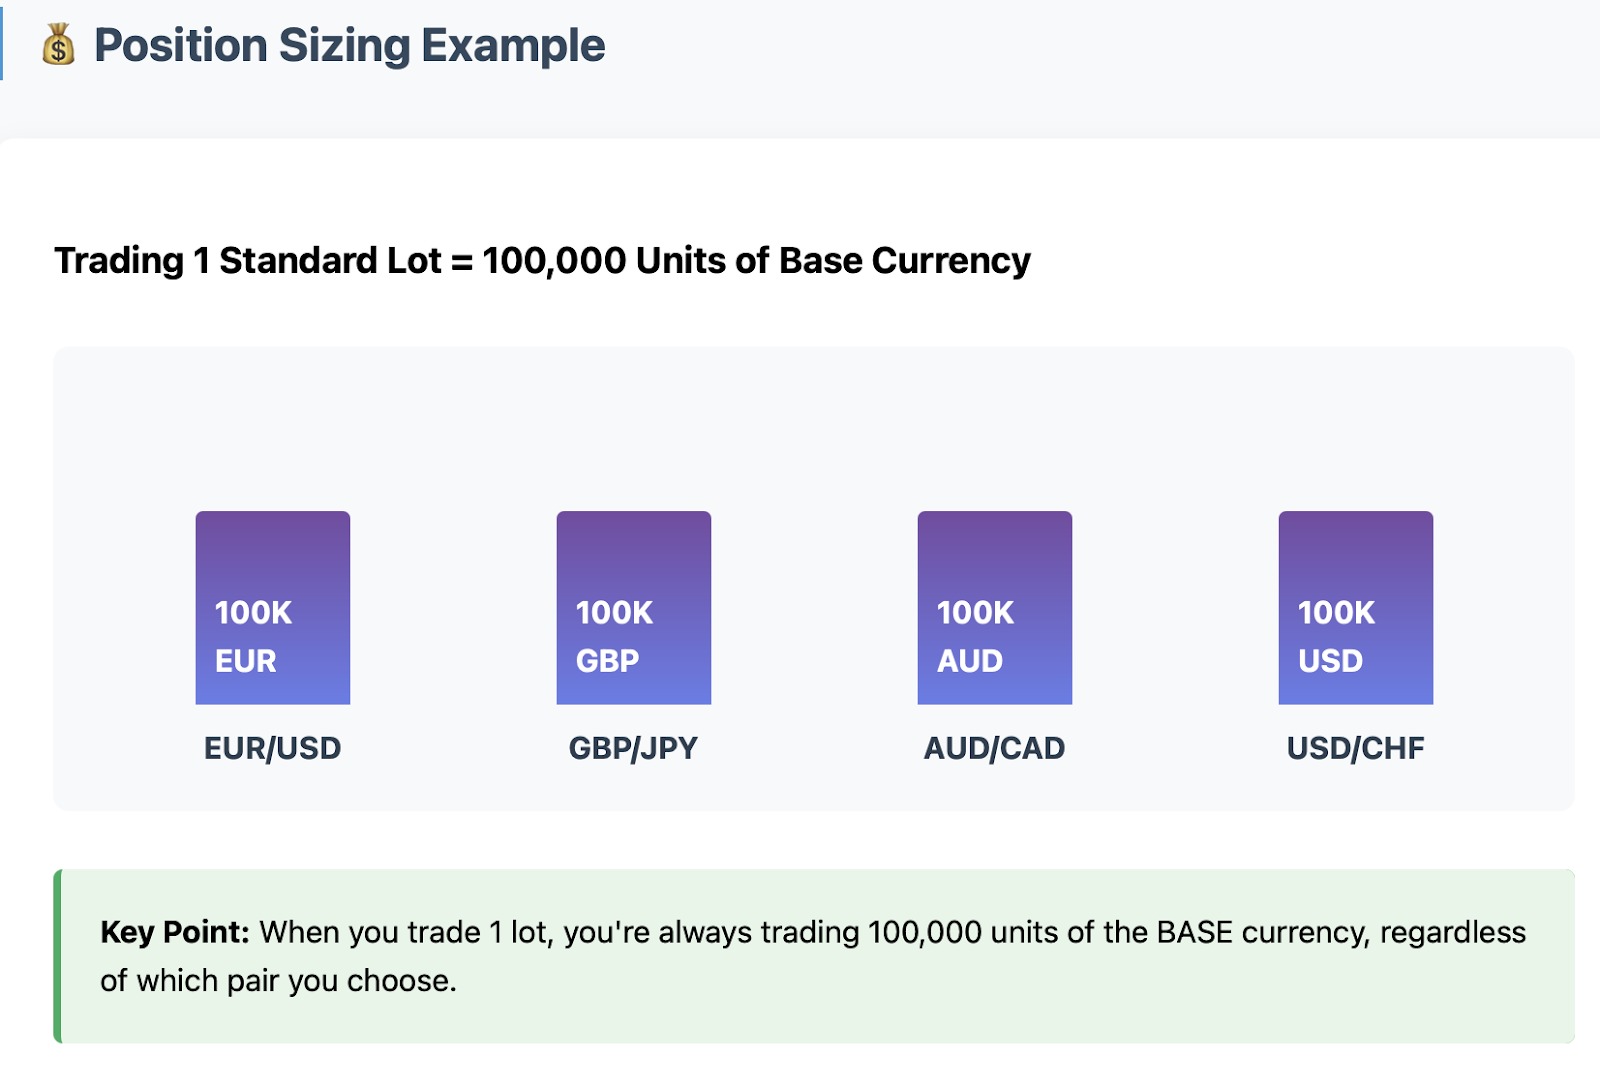Click the 100K text in the GBP bar
The image size is (1600, 1088).
[x=614, y=612]
